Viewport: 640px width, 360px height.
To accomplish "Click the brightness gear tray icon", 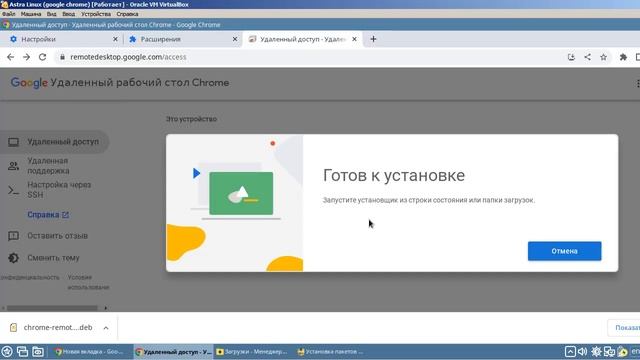I will (x=596, y=351).
